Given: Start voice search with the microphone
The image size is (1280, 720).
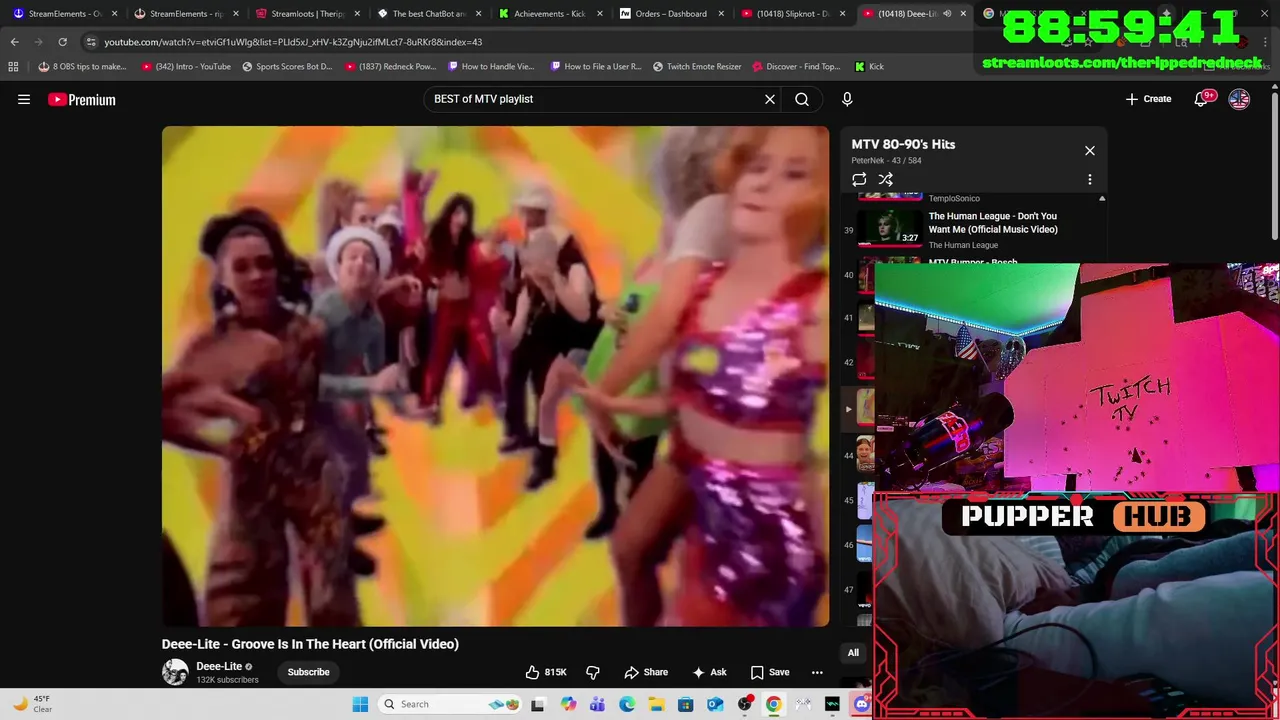Looking at the screenshot, I should [x=847, y=99].
